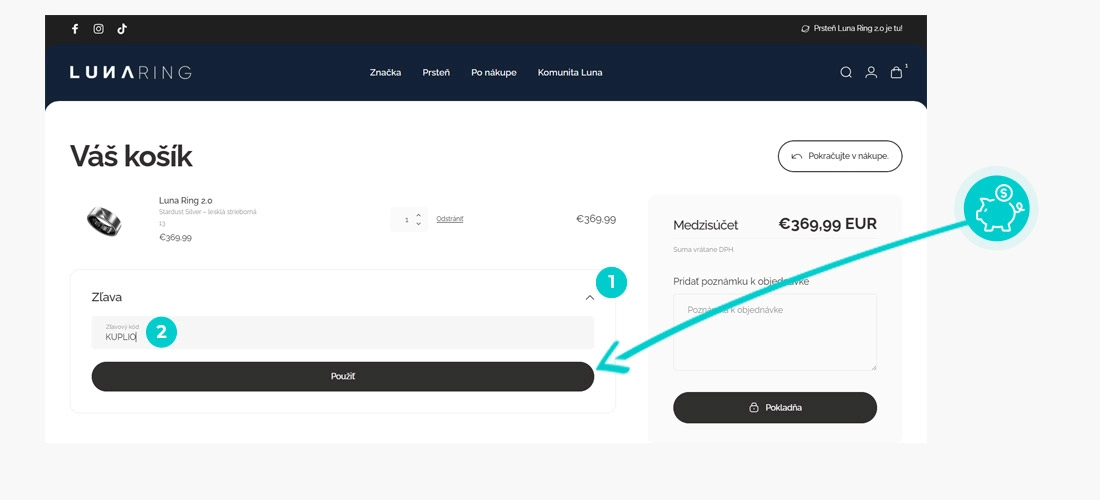Screen dimensions: 1100x500
Task: Open the Po nákupe menu item
Action: [x=494, y=72]
